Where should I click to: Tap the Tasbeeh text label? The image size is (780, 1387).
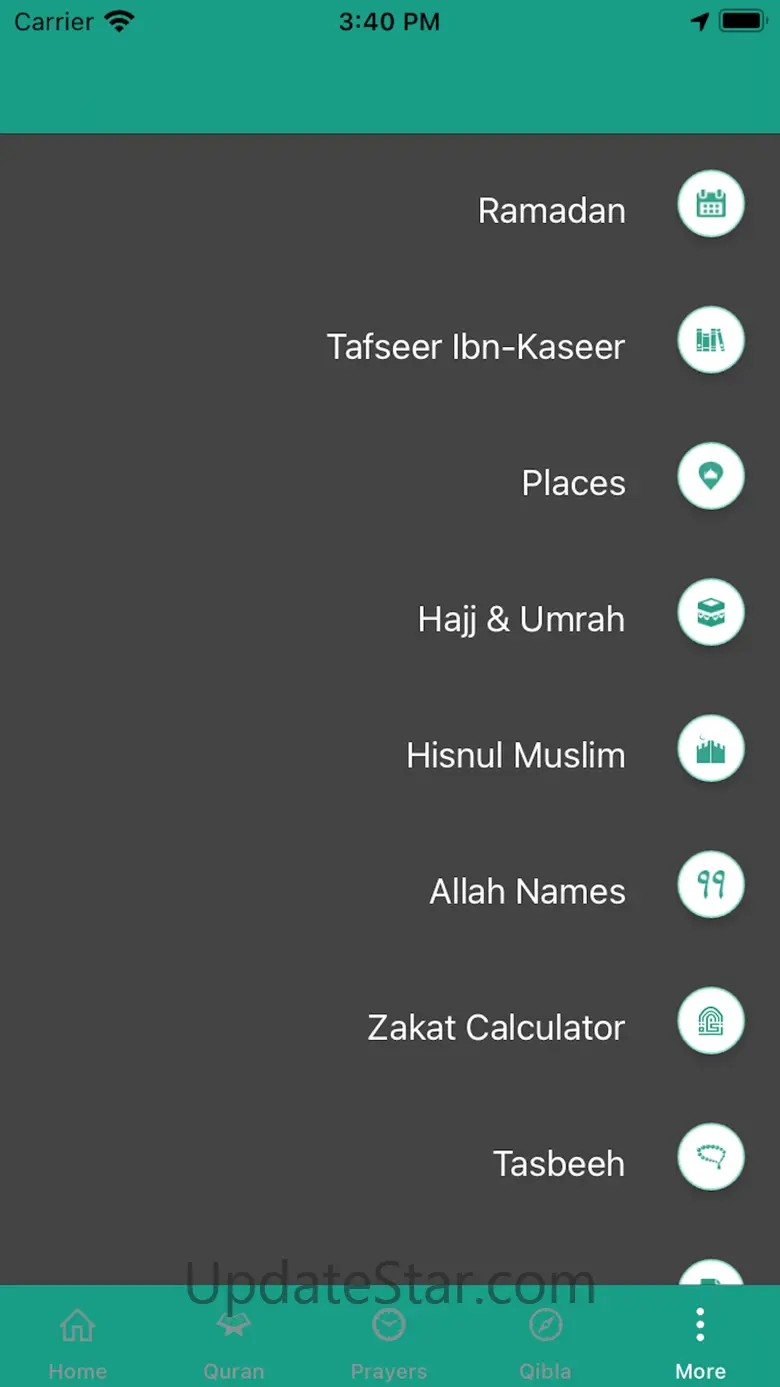[x=558, y=1164]
